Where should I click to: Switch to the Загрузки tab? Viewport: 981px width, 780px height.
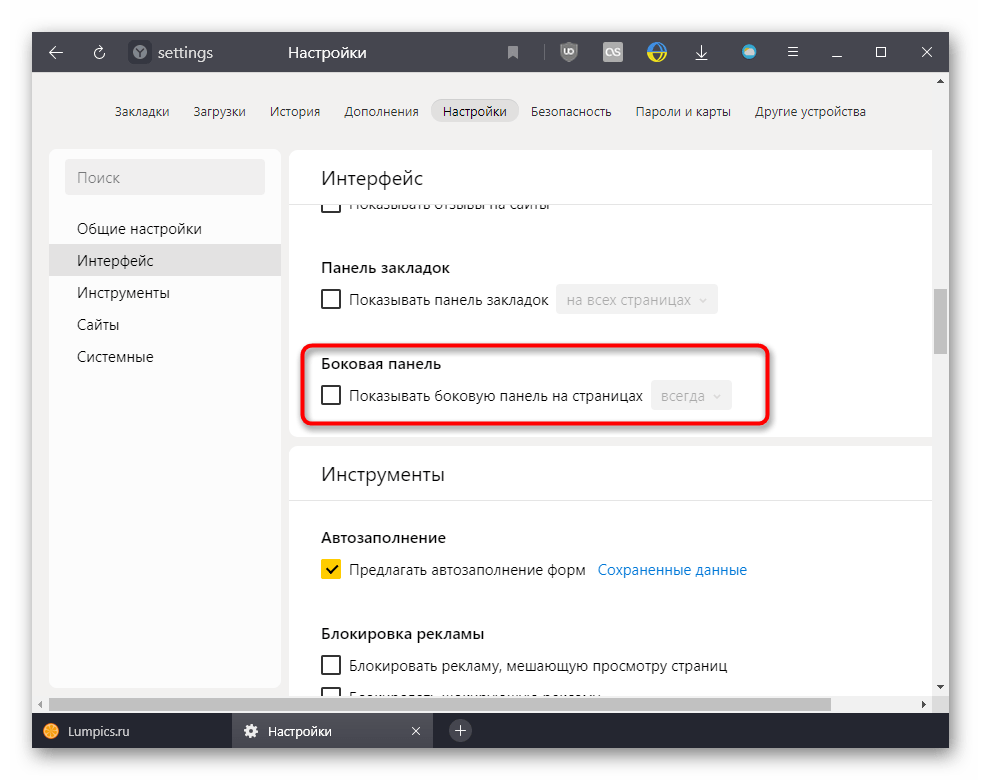click(x=219, y=111)
